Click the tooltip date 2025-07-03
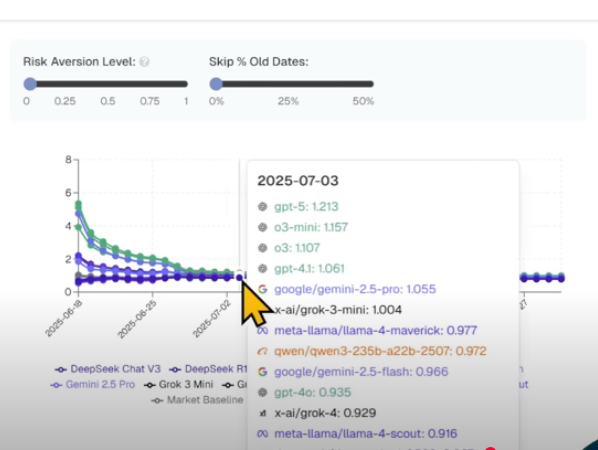The height and width of the screenshot is (450, 598). click(x=298, y=181)
